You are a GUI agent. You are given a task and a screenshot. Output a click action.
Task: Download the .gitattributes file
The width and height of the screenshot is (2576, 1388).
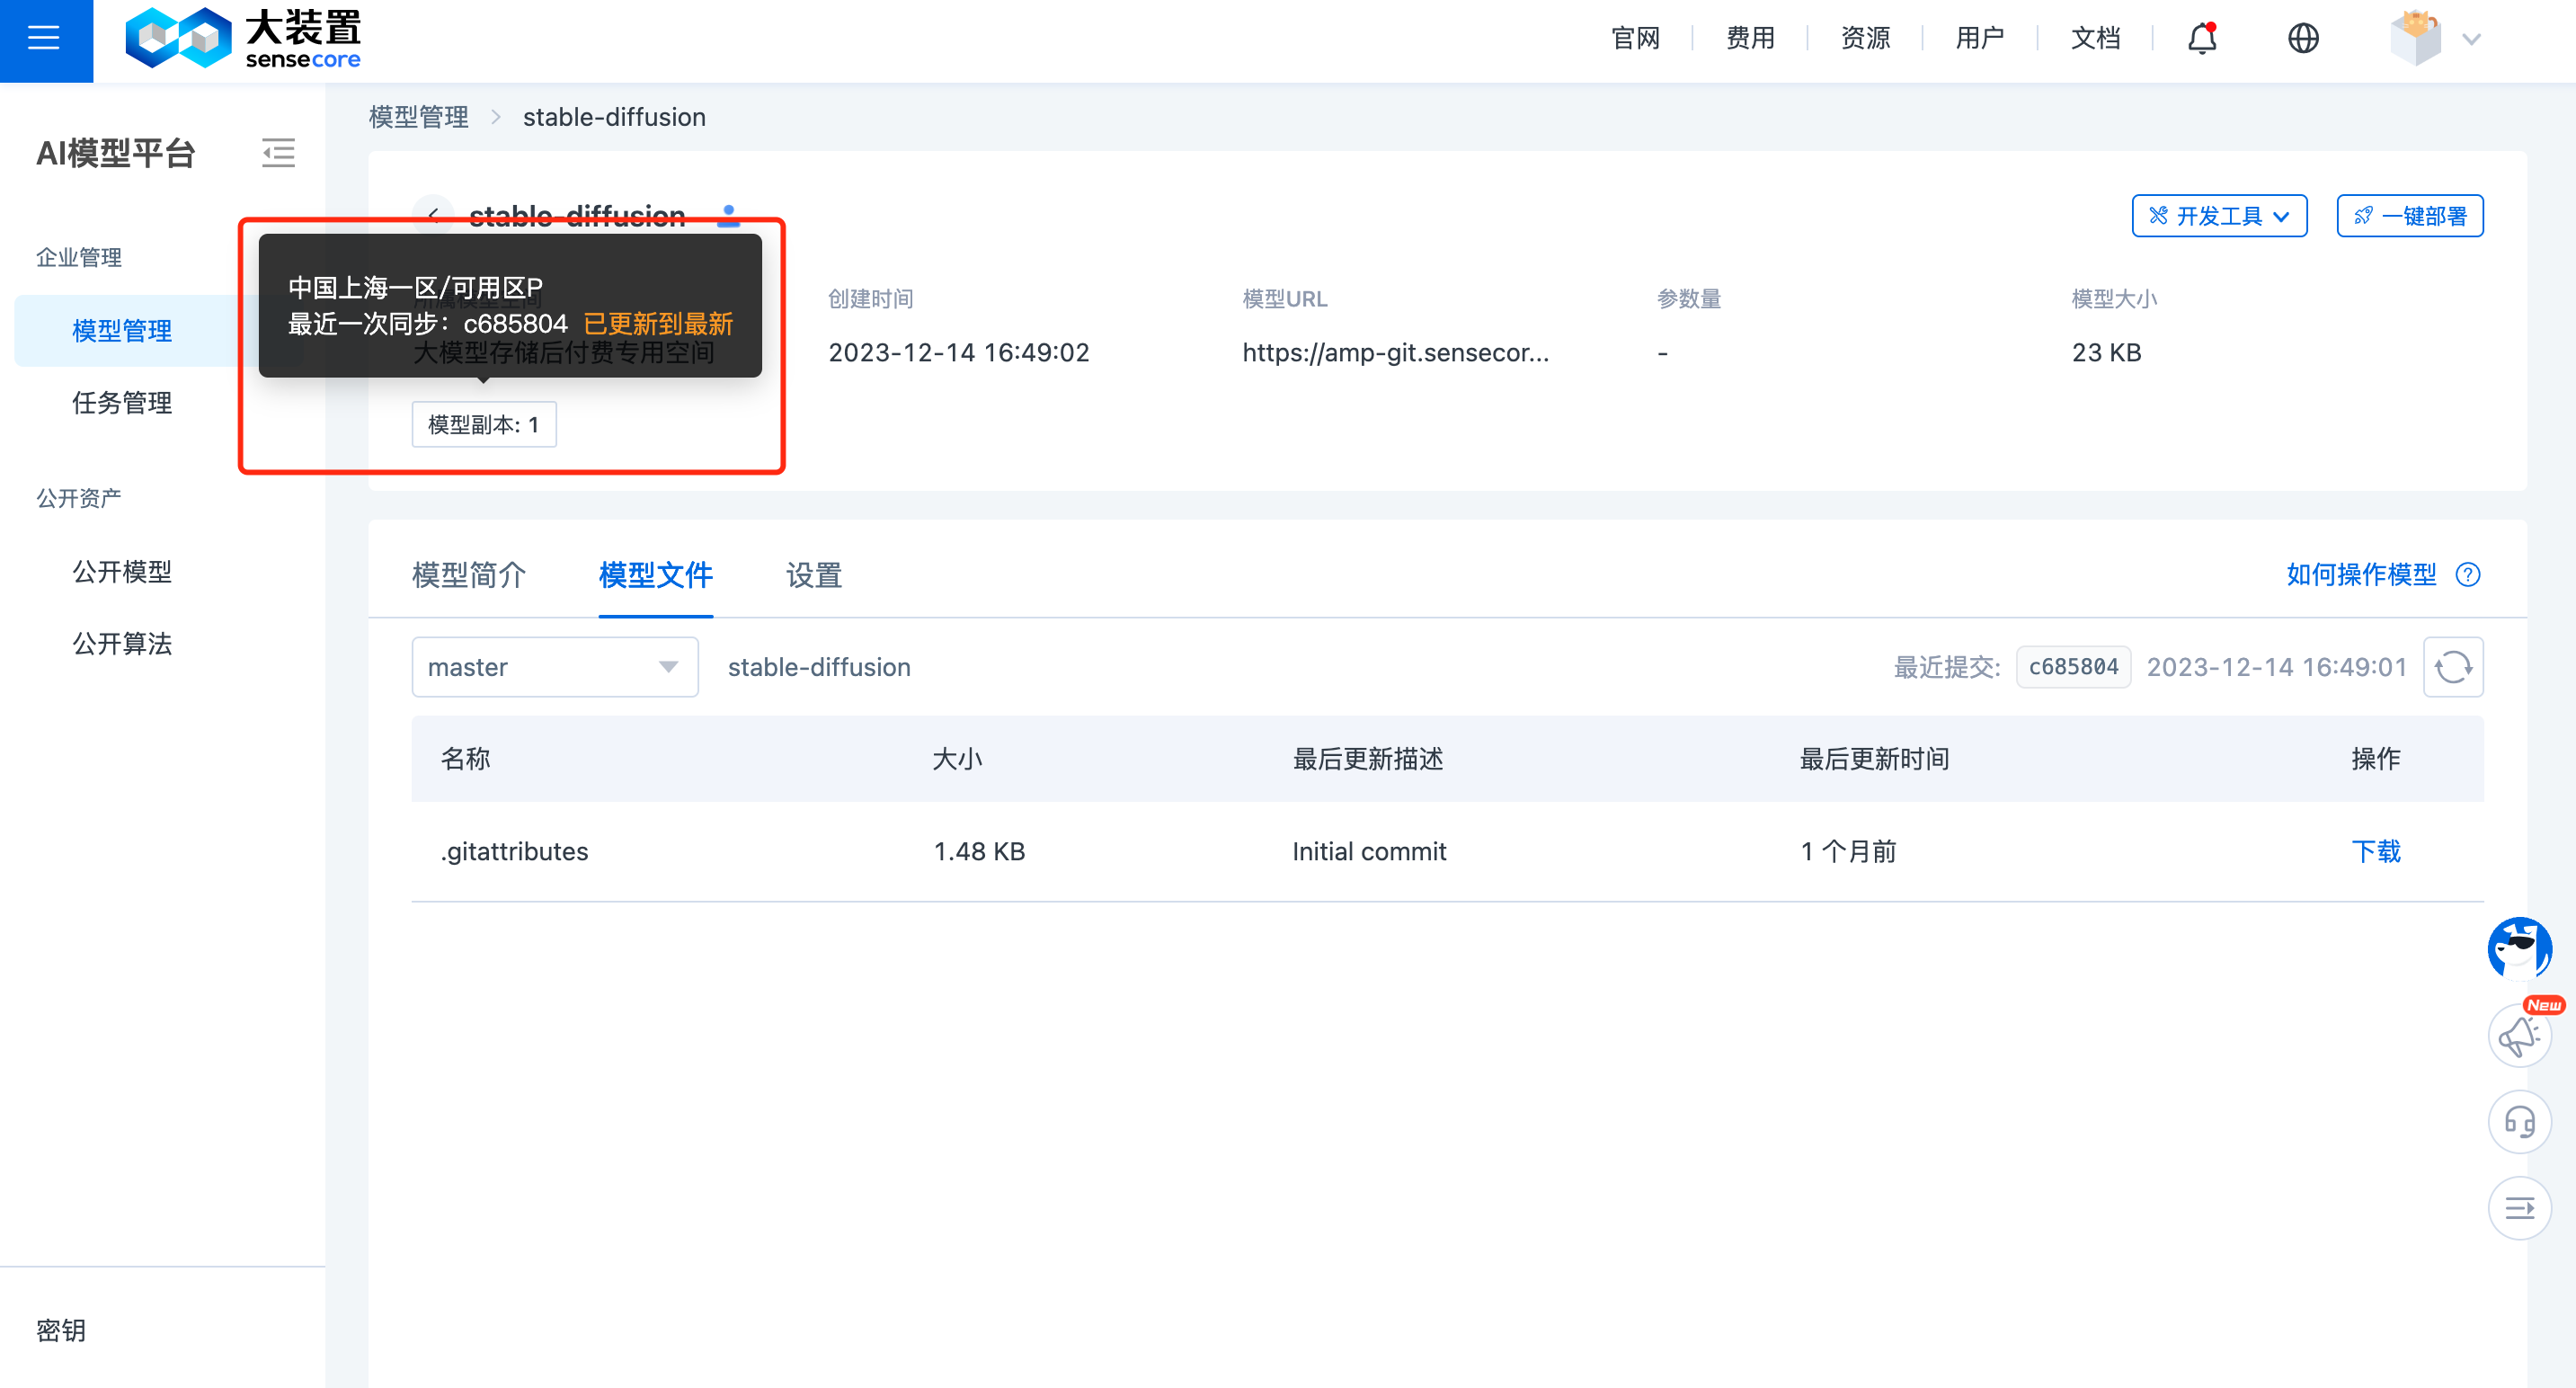(x=2376, y=852)
